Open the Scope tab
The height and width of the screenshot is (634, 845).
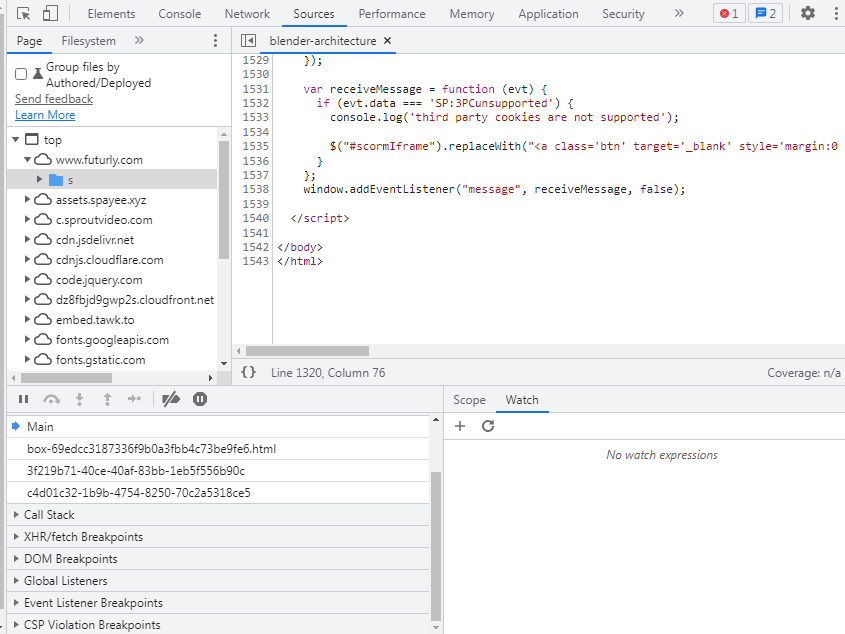(469, 400)
